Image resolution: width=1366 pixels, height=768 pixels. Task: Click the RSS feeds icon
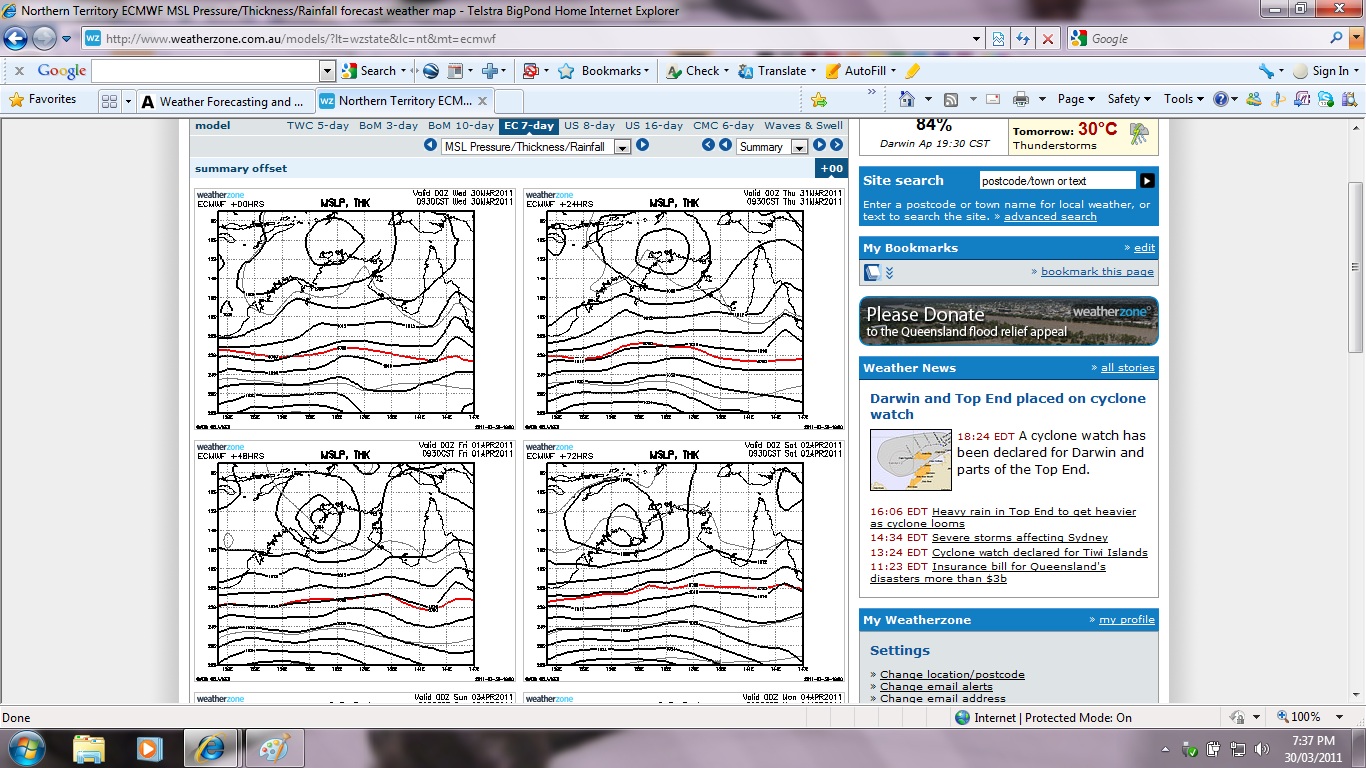click(951, 99)
